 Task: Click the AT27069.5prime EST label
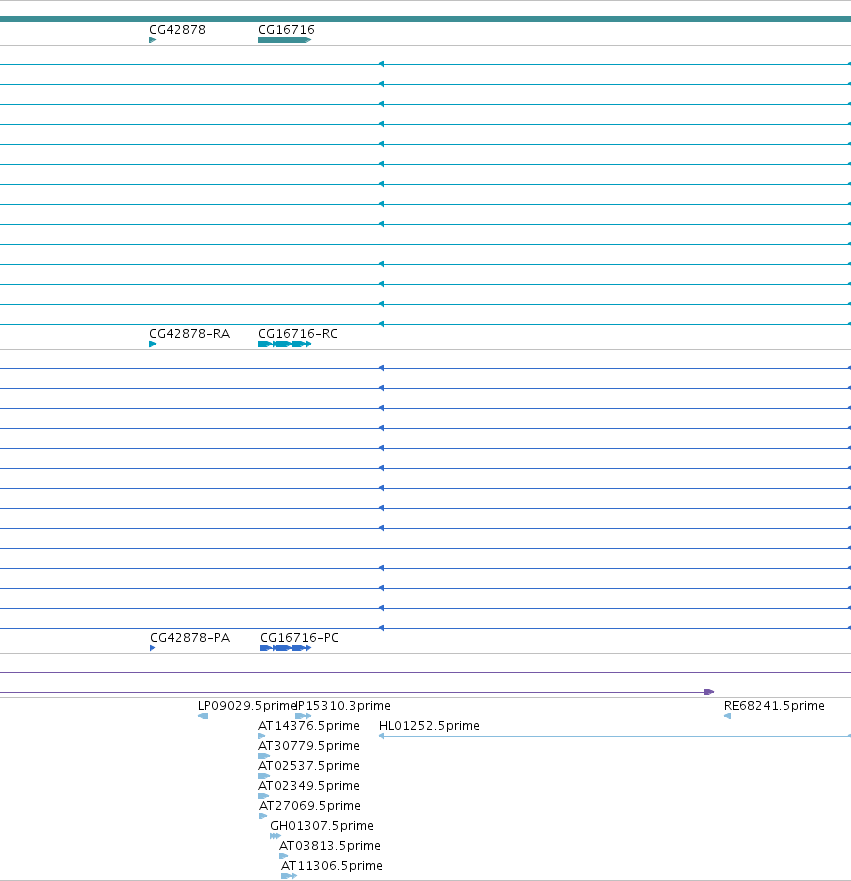tap(310, 806)
